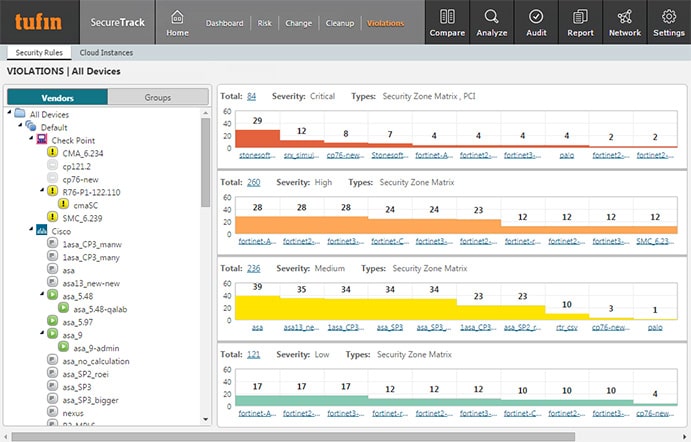Switch to the Vendors view

point(57,97)
